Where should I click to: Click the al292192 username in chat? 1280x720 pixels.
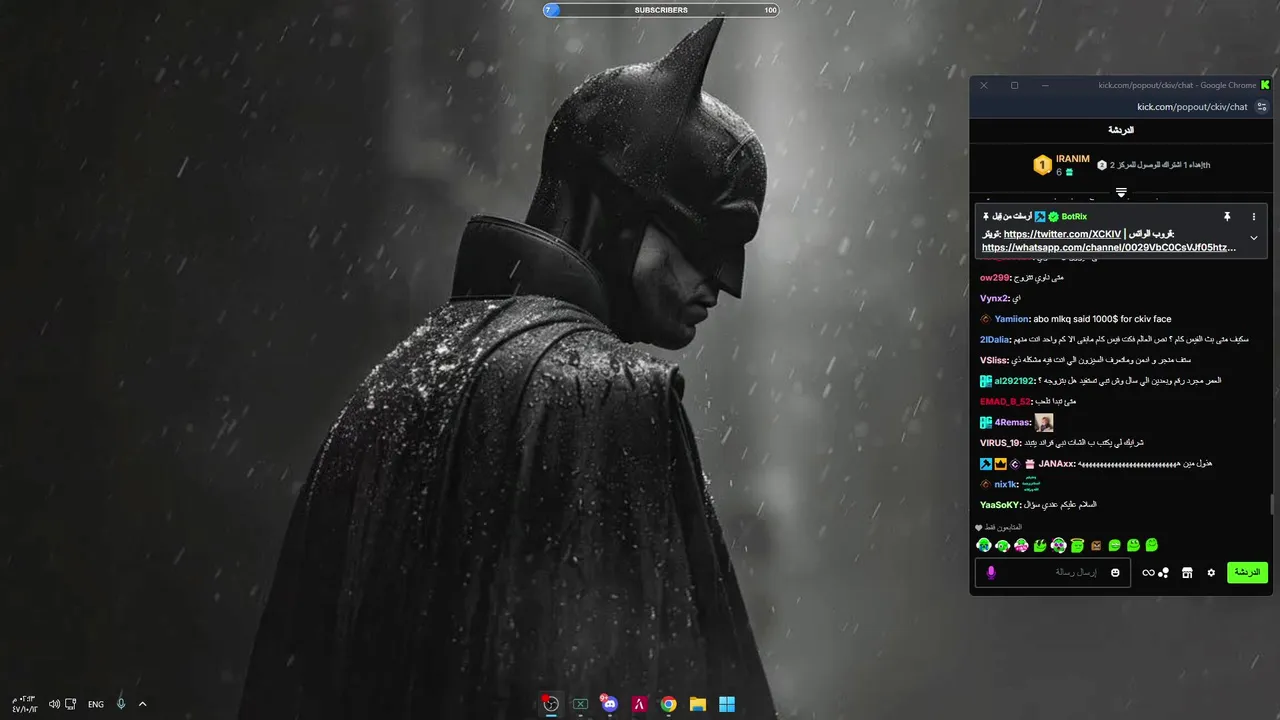click(1016, 381)
